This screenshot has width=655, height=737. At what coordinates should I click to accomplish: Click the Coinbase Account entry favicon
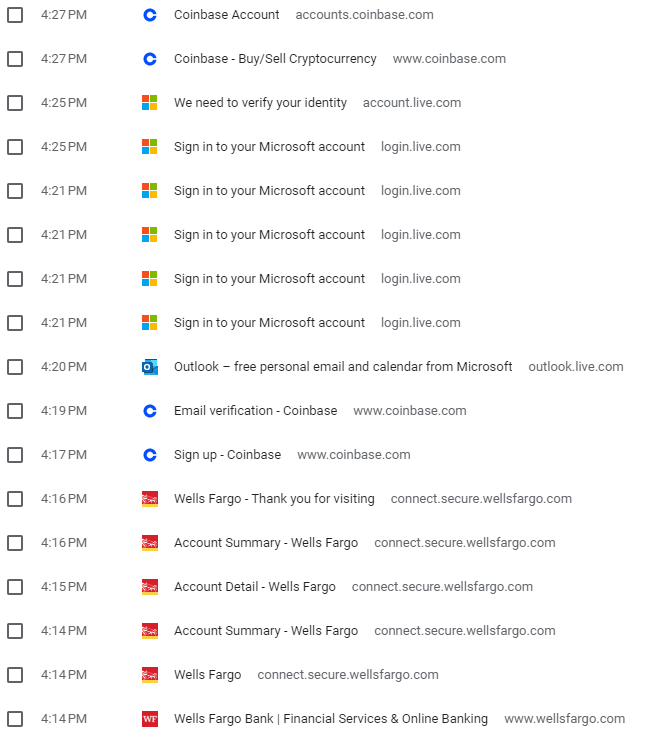tap(150, 15)
